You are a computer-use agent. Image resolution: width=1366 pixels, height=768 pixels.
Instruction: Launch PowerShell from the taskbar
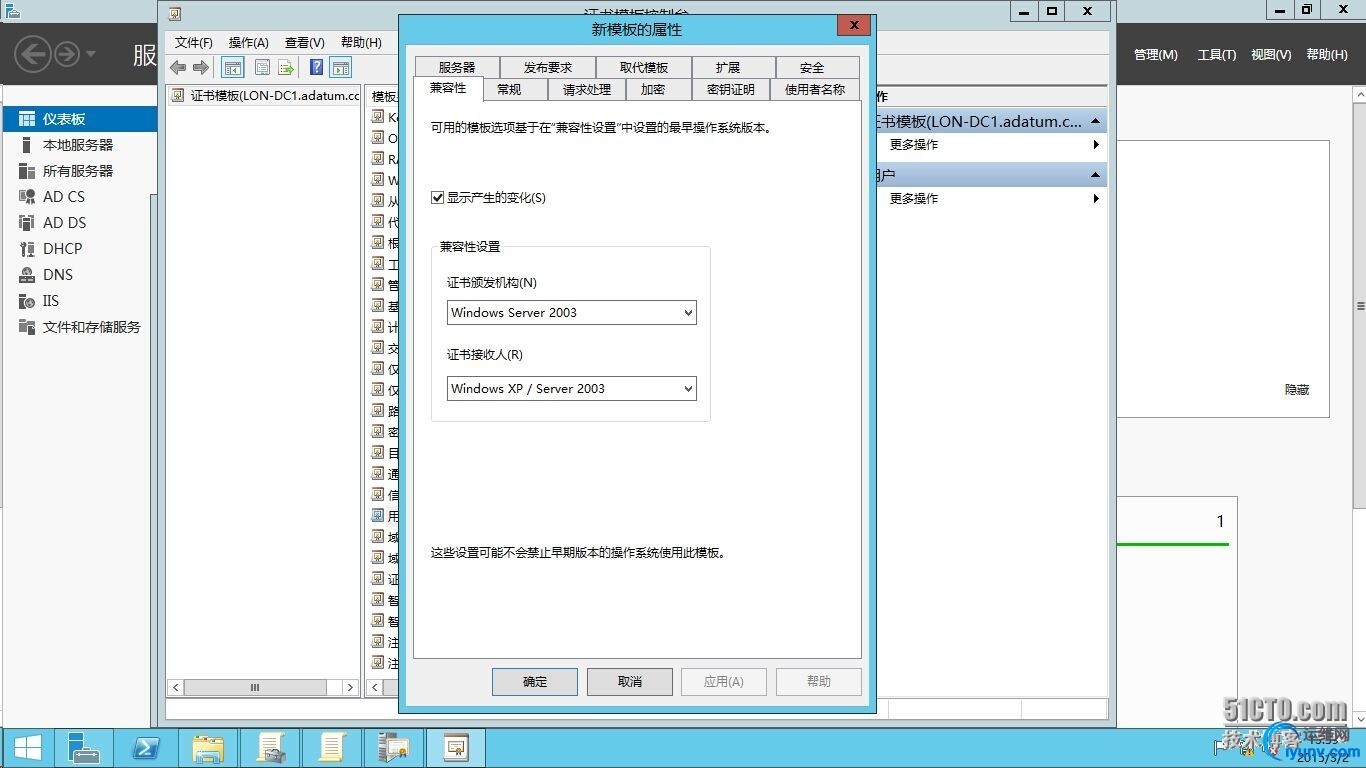[146, 748]
